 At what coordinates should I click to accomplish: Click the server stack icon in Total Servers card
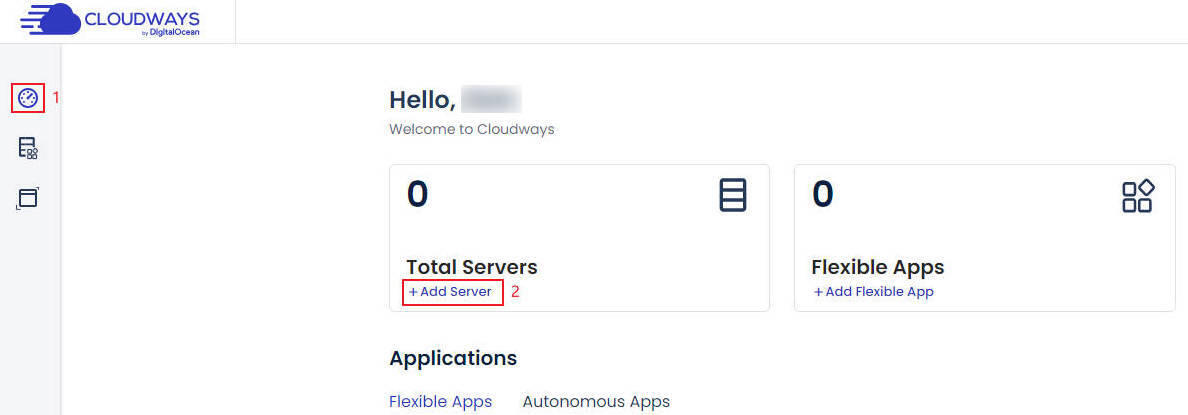(733, 195)
